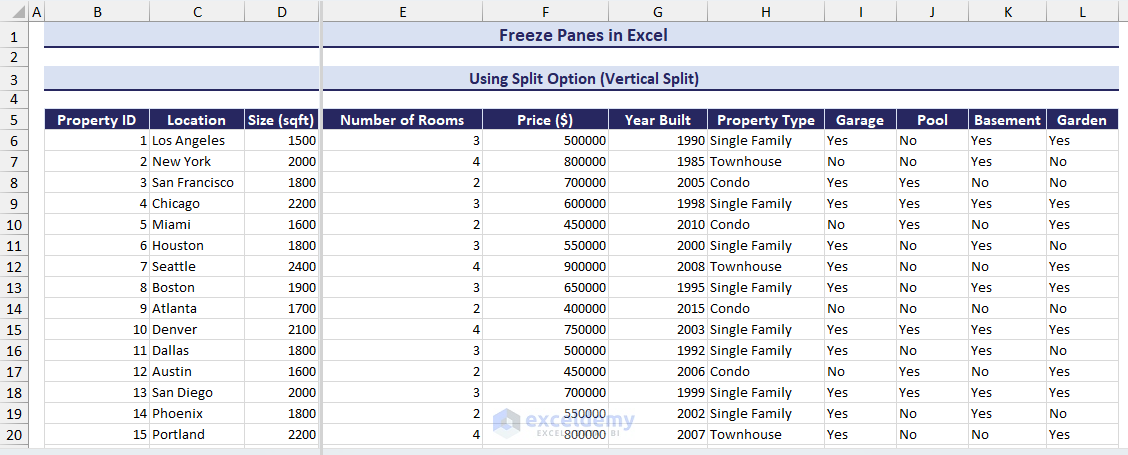
Task: Select column K header
Action: coord(1007,12)
